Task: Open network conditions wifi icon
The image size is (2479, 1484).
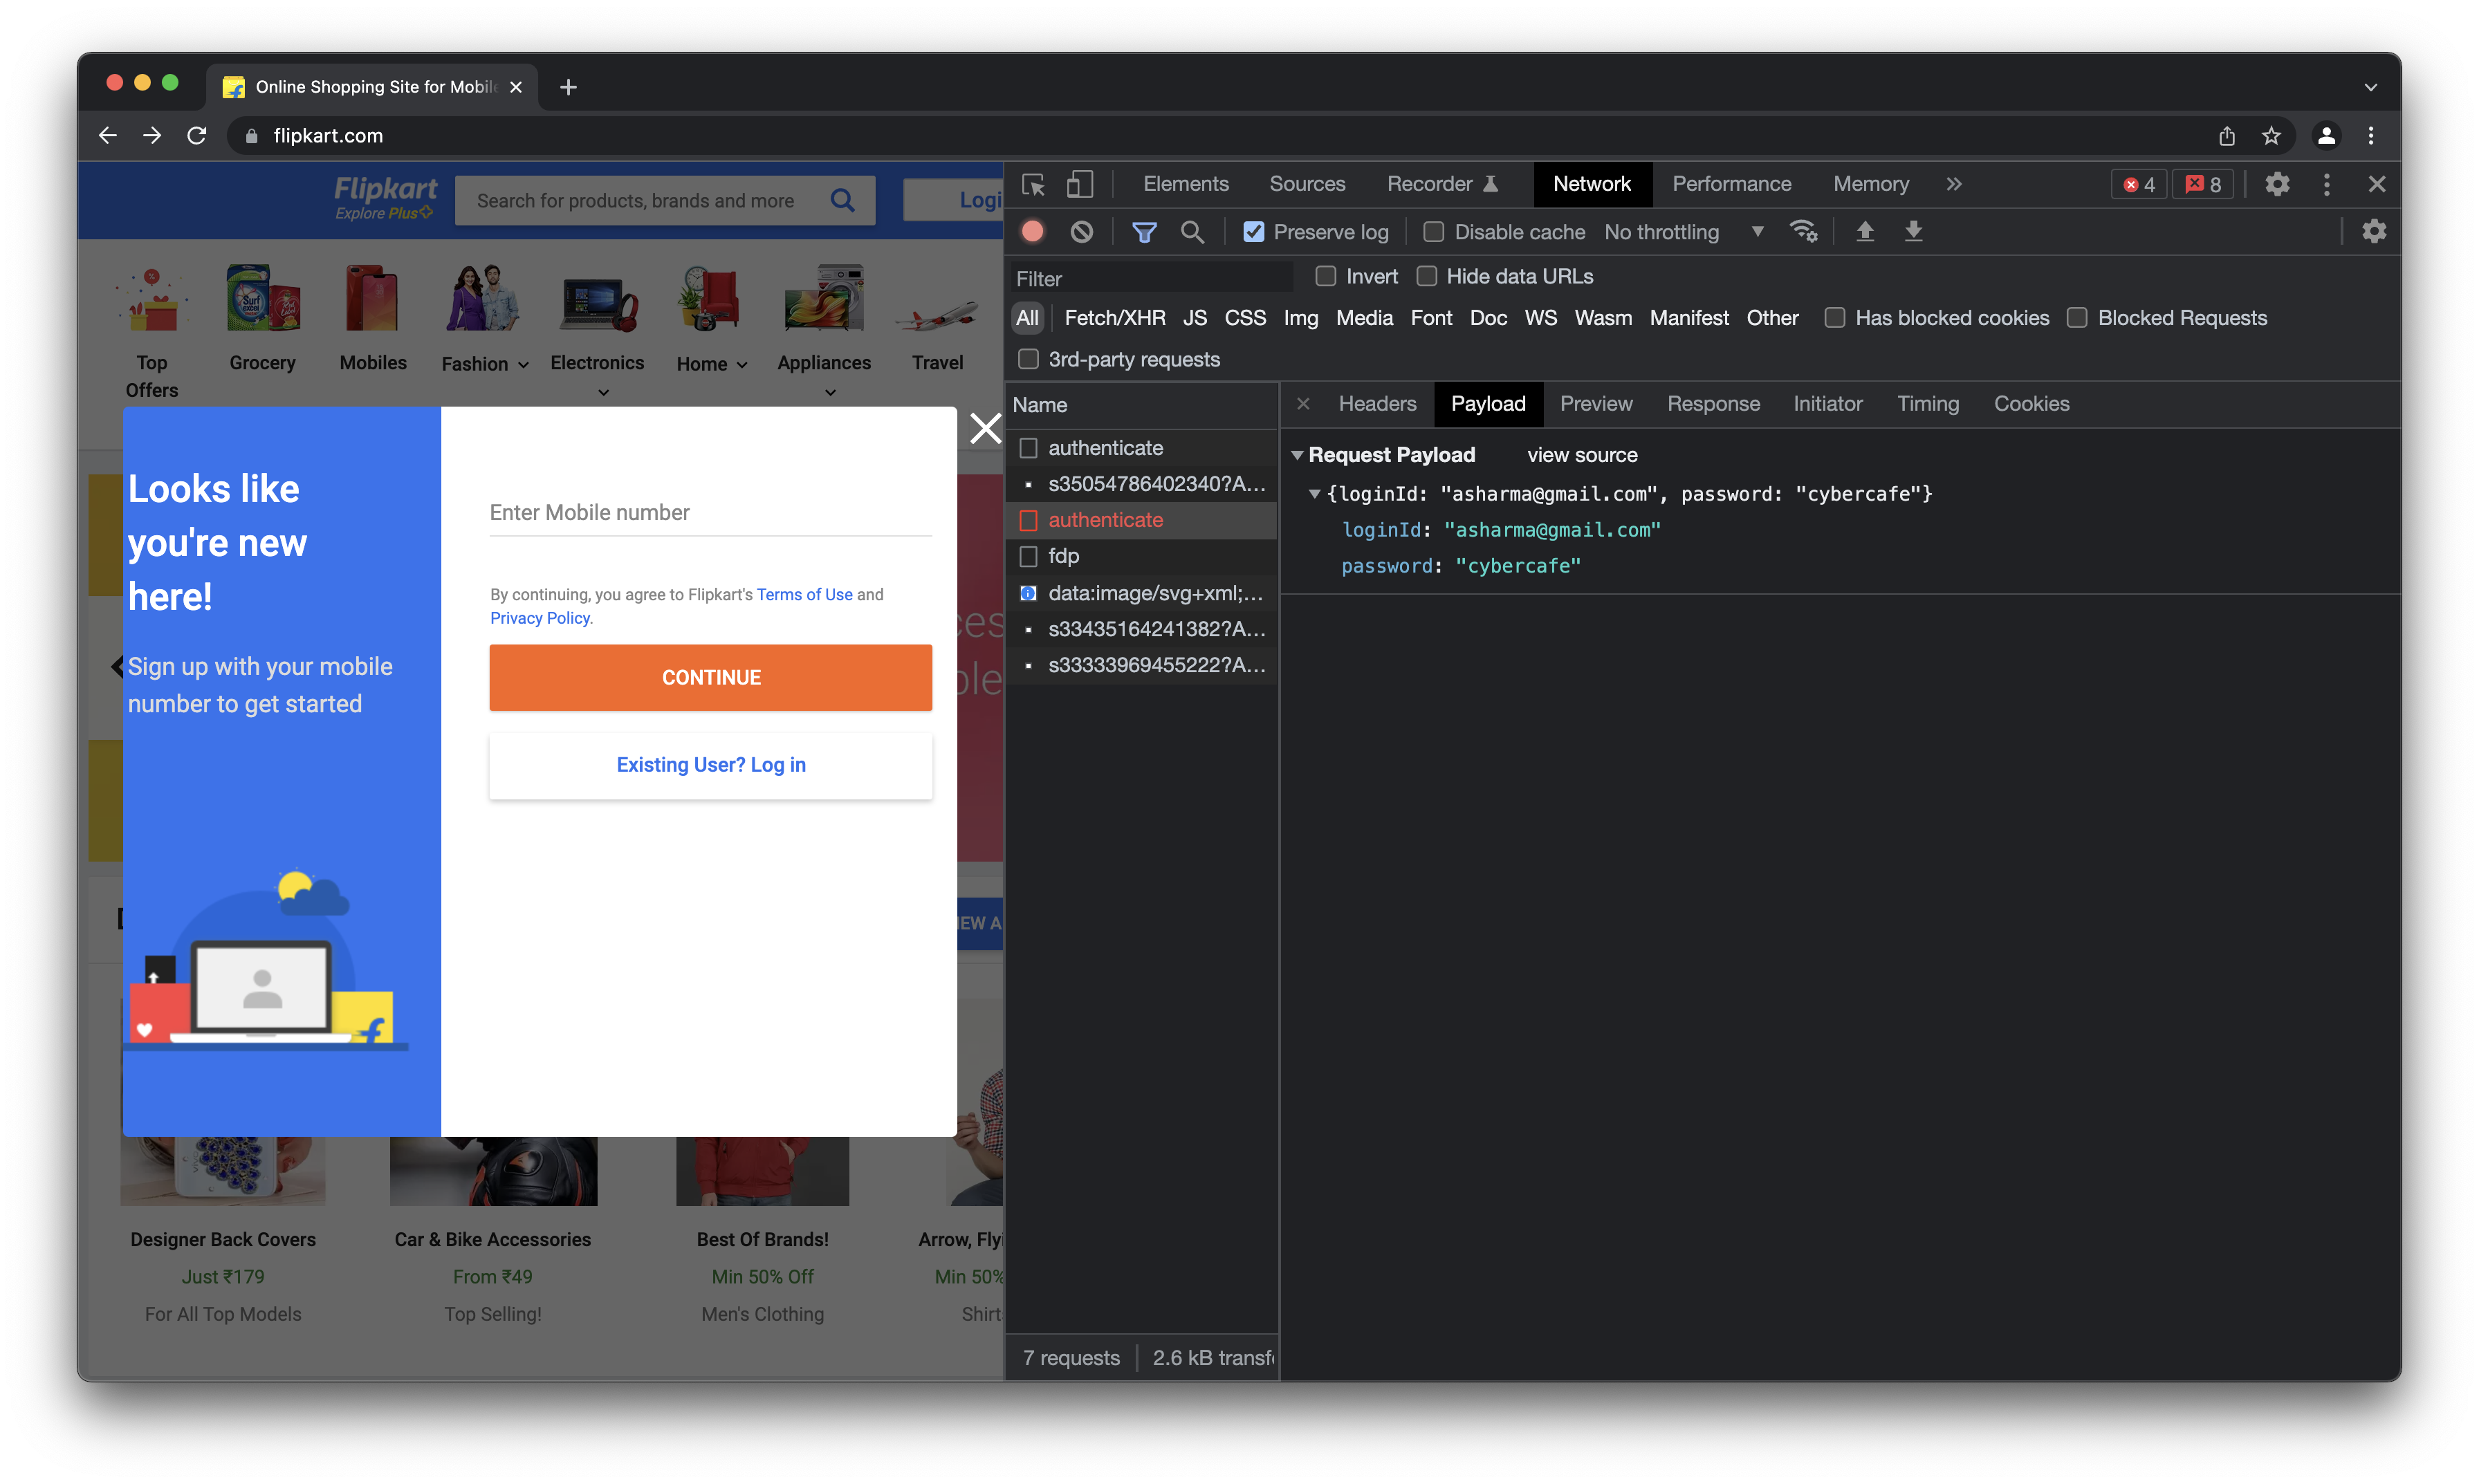Action: tap(1804, 232)
